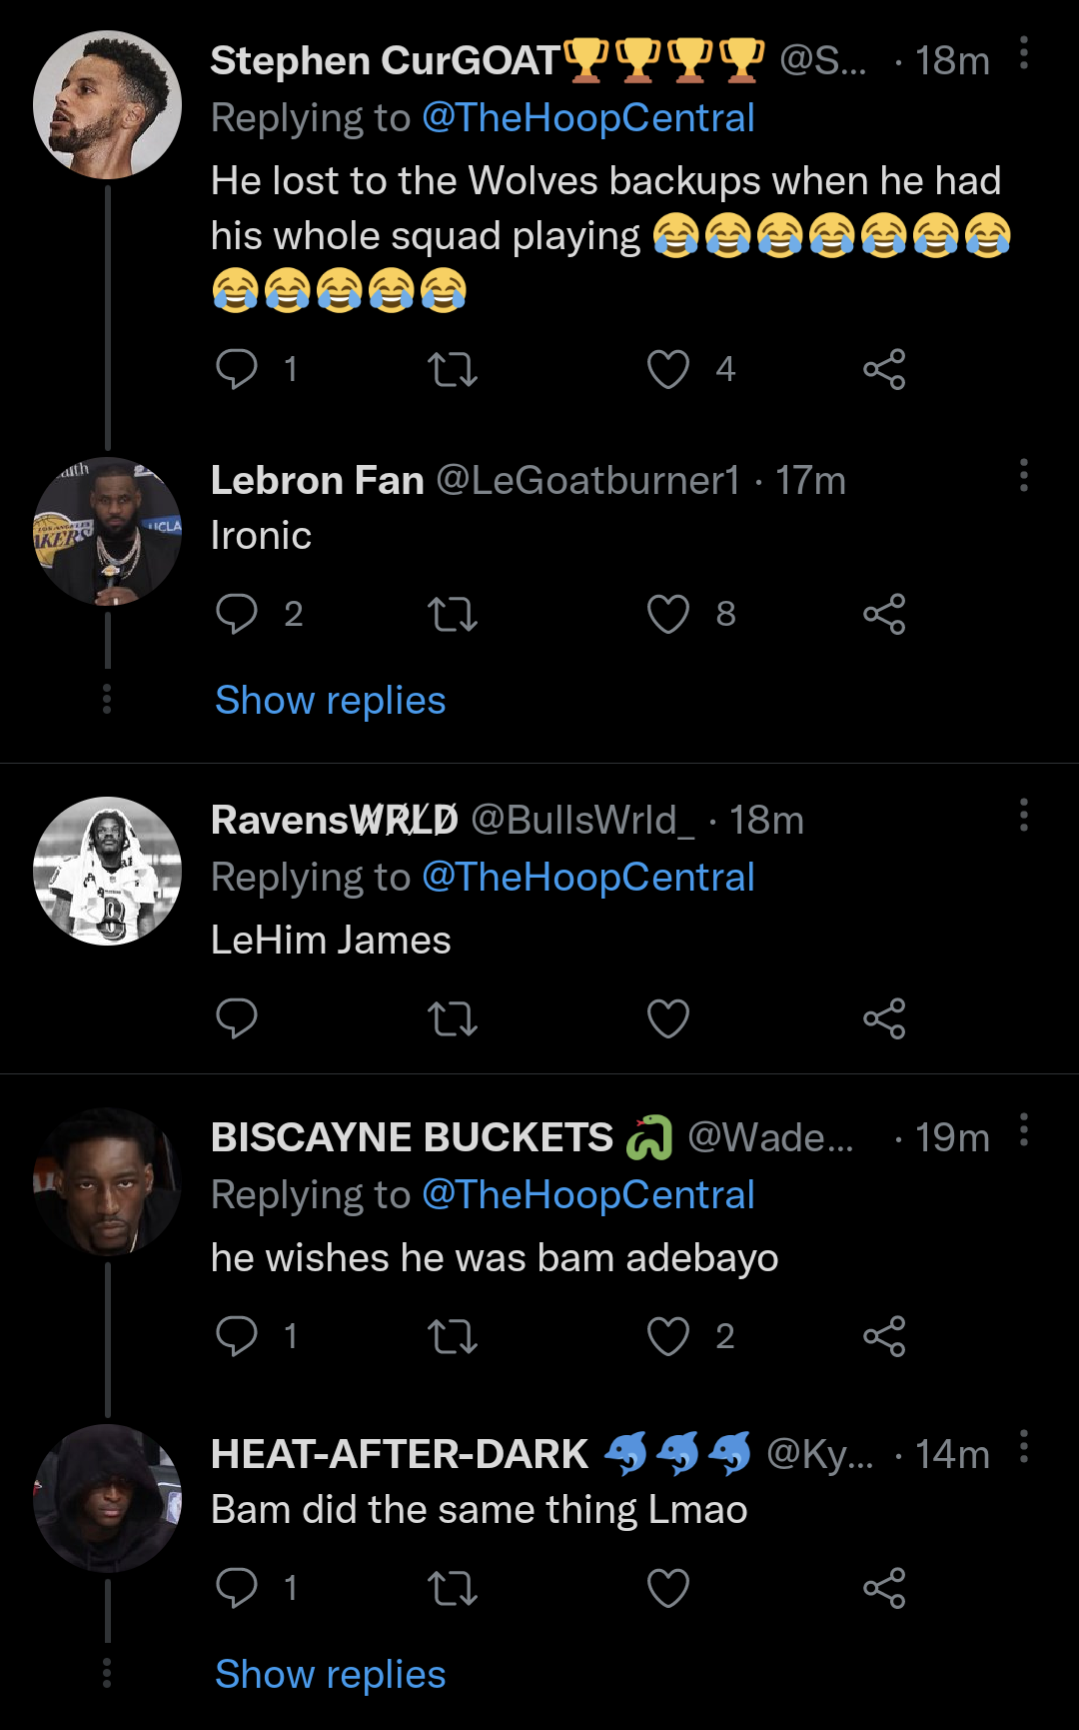
Task: Expand the hidden thread below Lebron Fan's avatar
Action: click(x=106, y=700)
